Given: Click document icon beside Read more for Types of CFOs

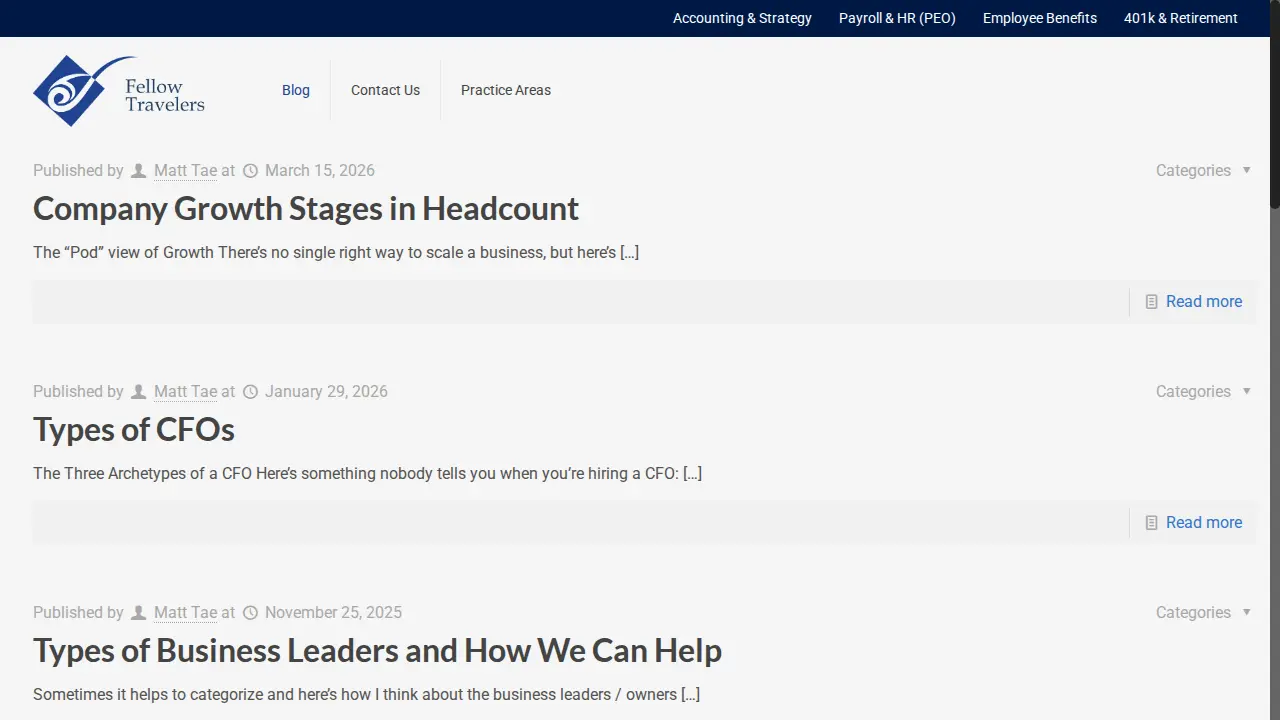Looking at the screenshot, I should click(1152, 523).
